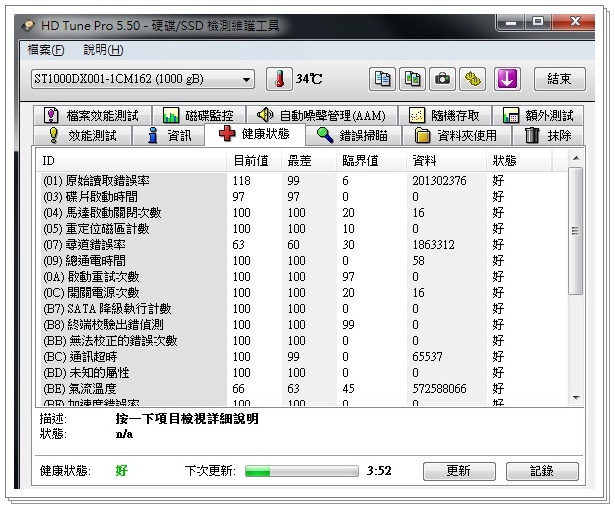The height and width of the screenshot is (509, 615).
Task: Switch to the 效能測試 tab
Action: point(82,136)
